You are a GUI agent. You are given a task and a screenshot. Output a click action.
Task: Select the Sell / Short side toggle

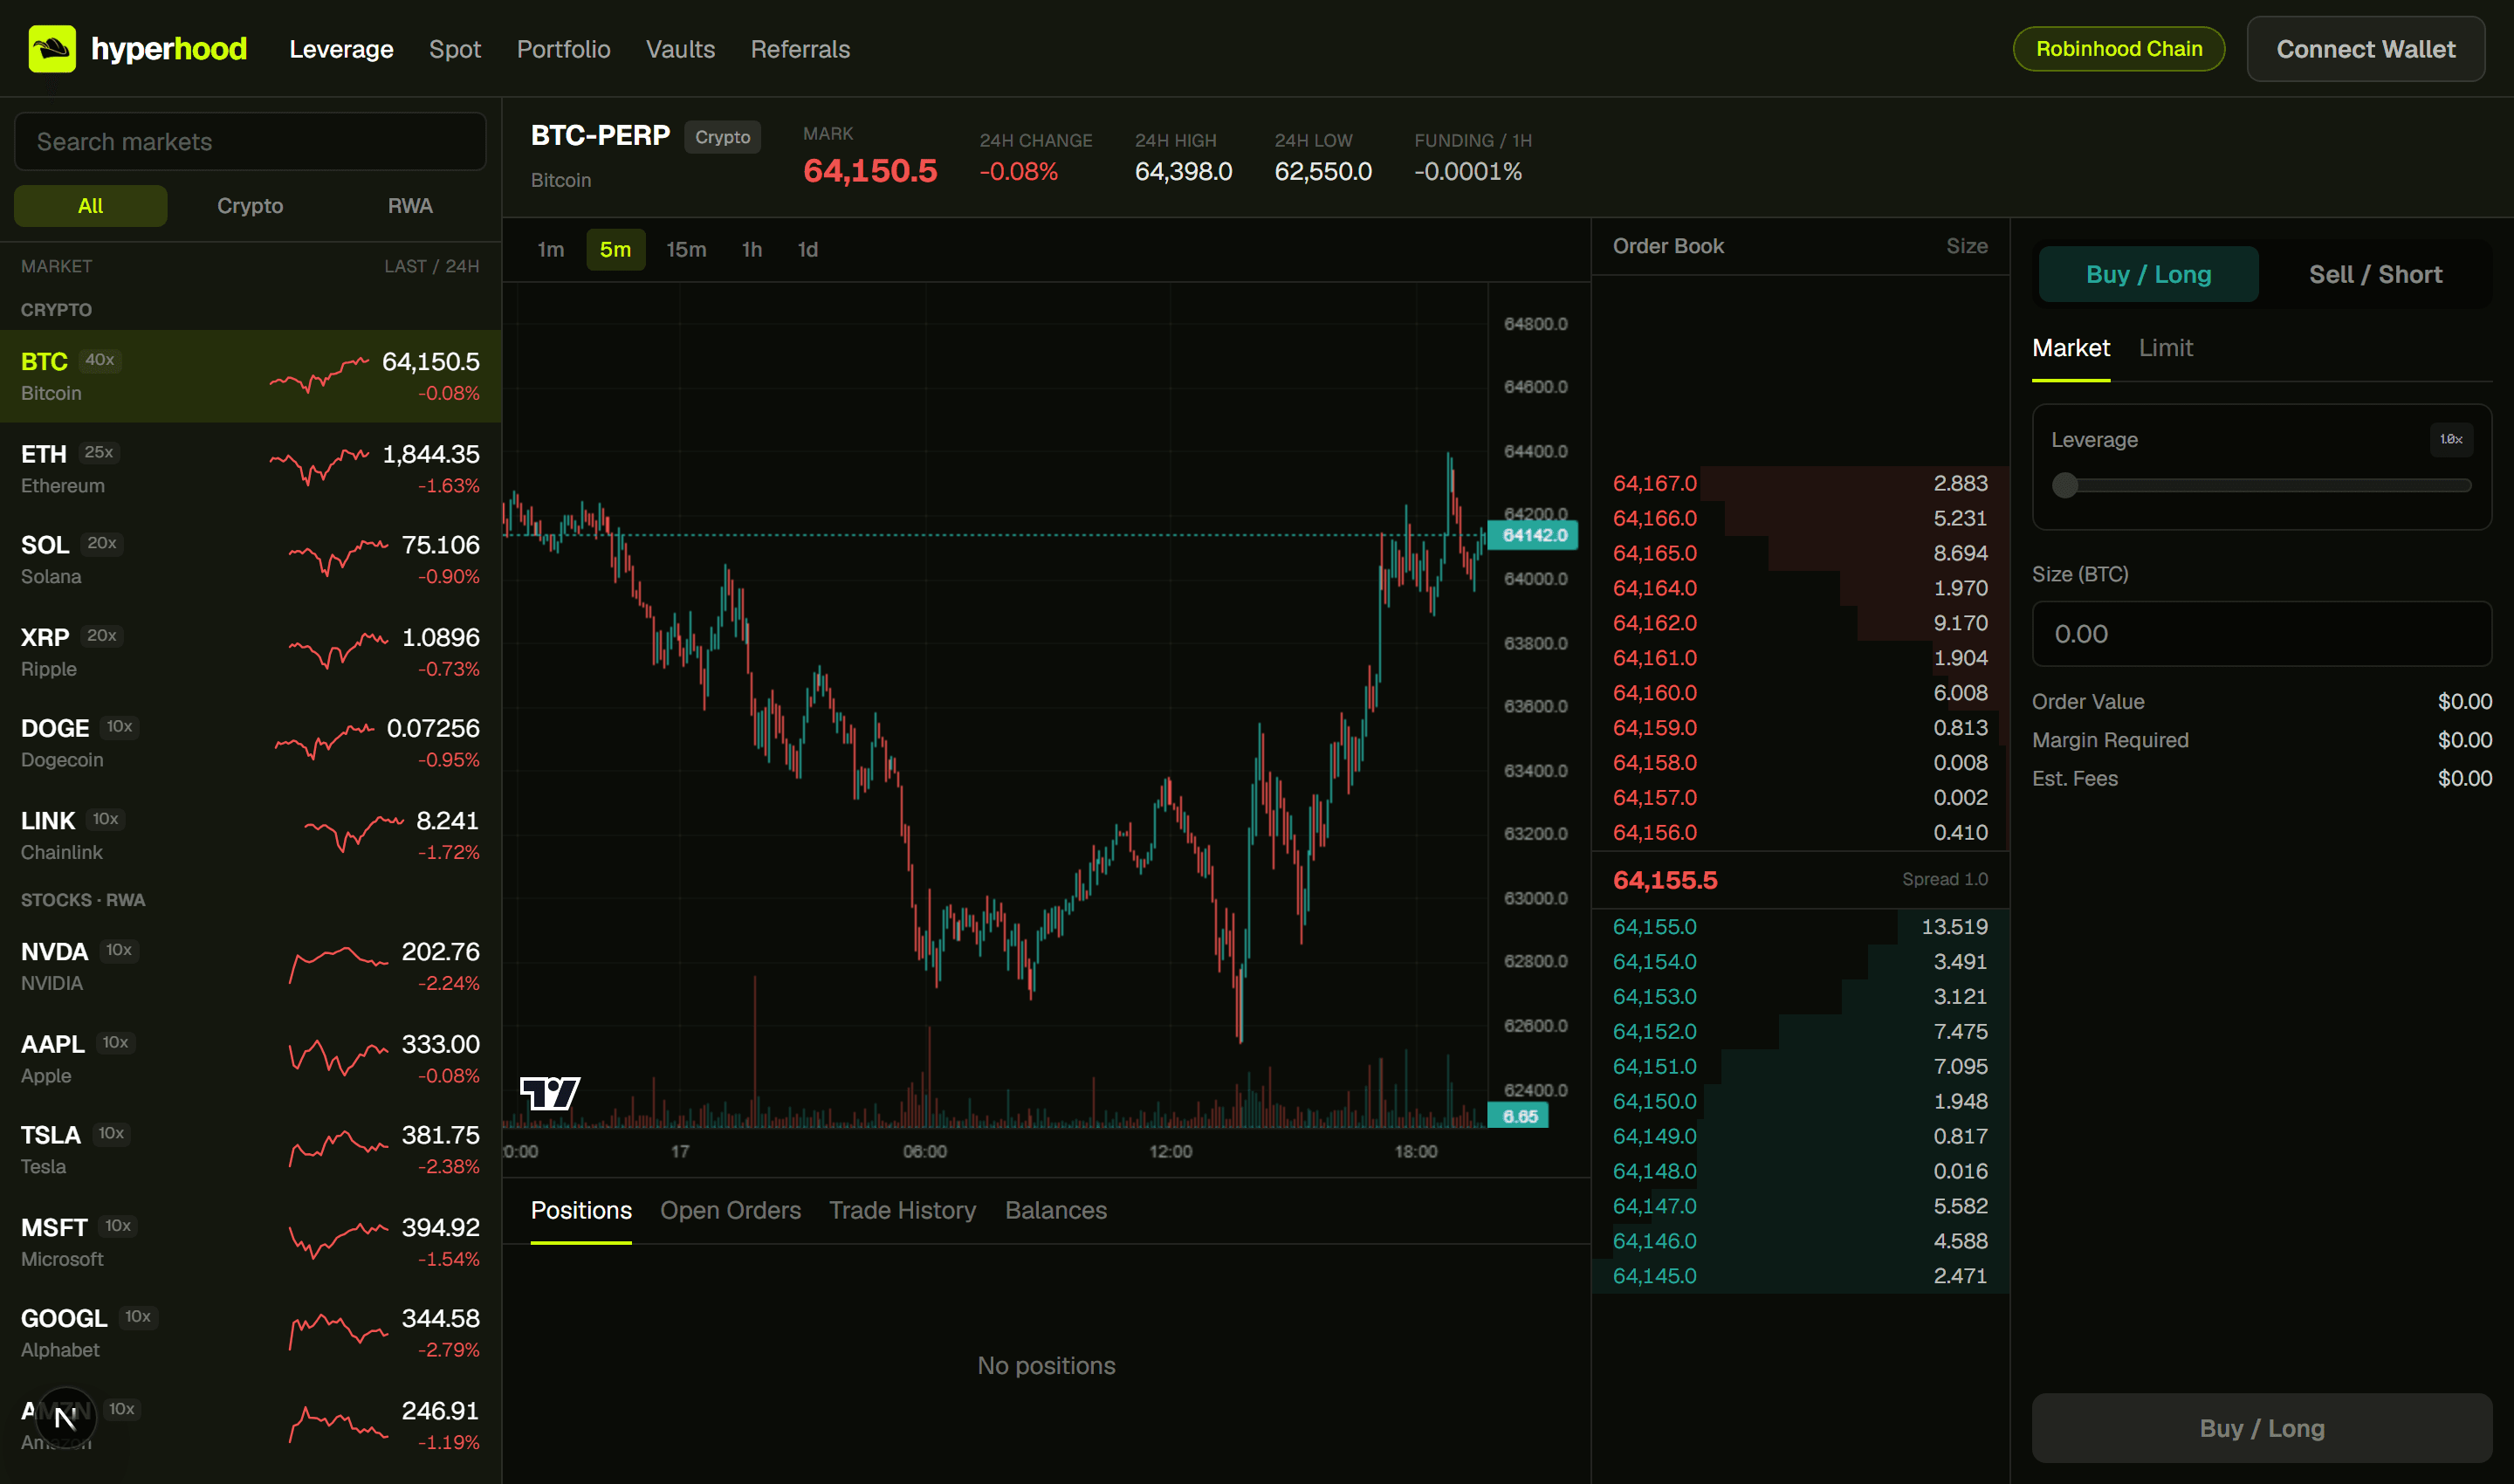[2375, 274]
